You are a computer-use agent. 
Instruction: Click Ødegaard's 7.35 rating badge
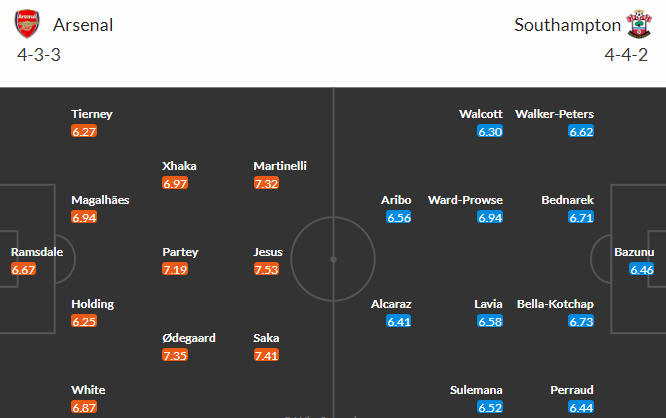[x=175, y=355]
